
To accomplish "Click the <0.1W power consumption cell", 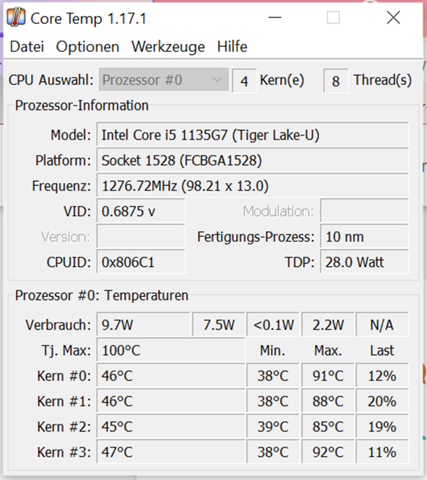I will coord(273,324).
